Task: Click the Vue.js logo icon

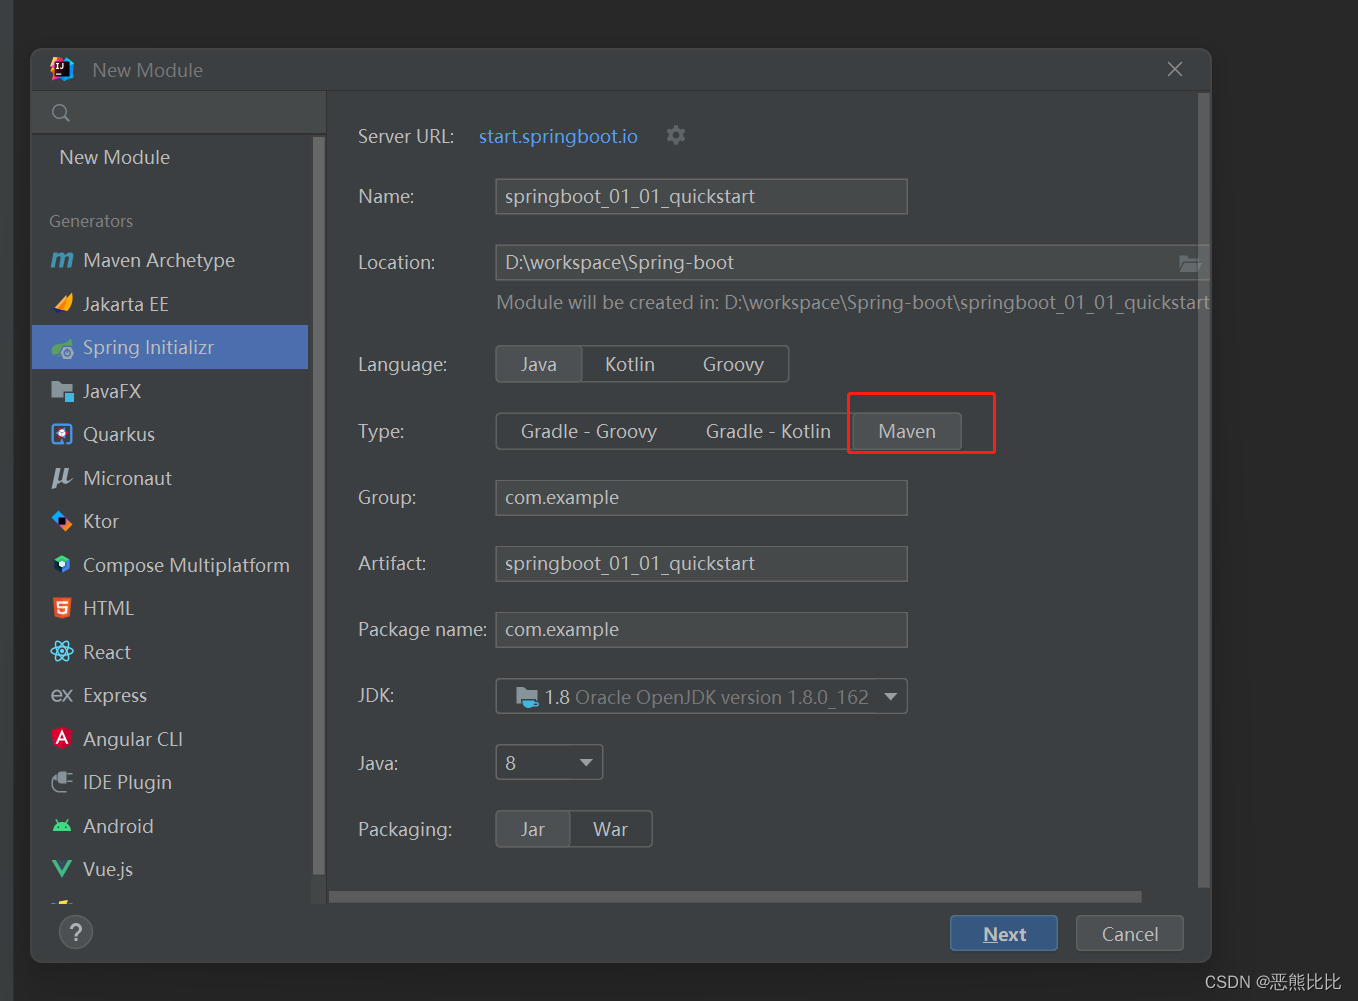Action: click(x=62, y=869)
